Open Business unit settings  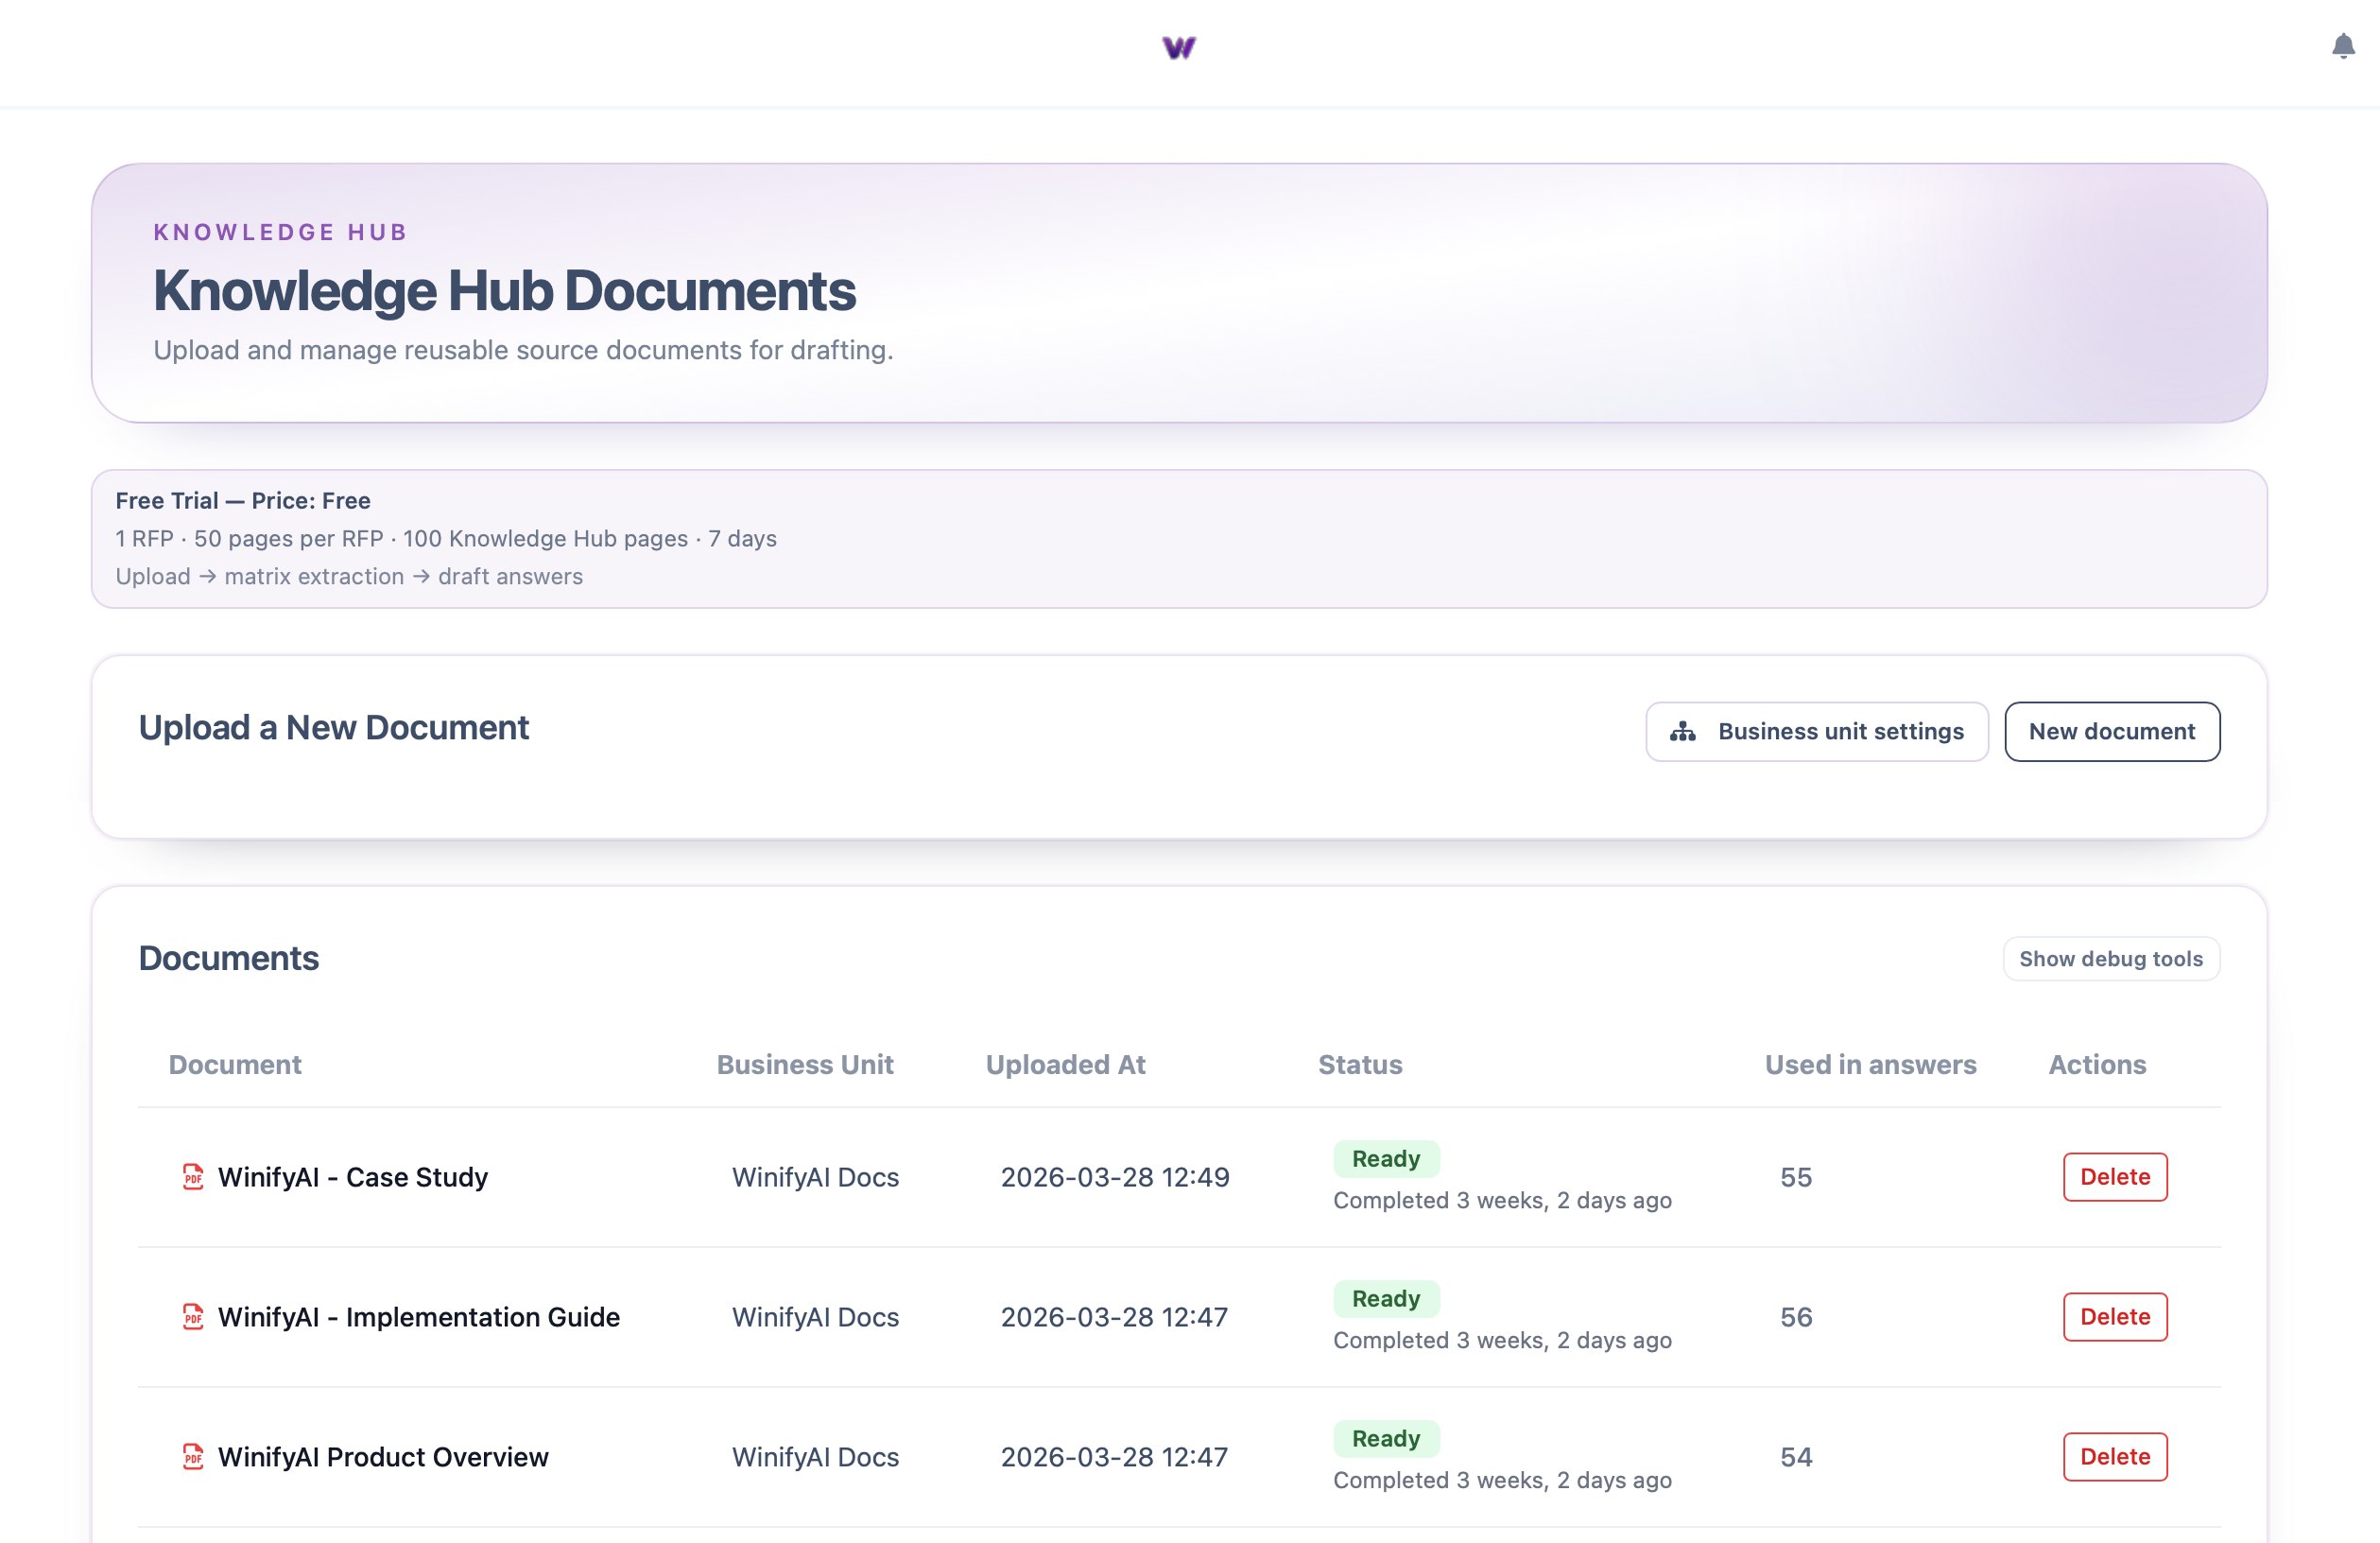[1818, 731]
